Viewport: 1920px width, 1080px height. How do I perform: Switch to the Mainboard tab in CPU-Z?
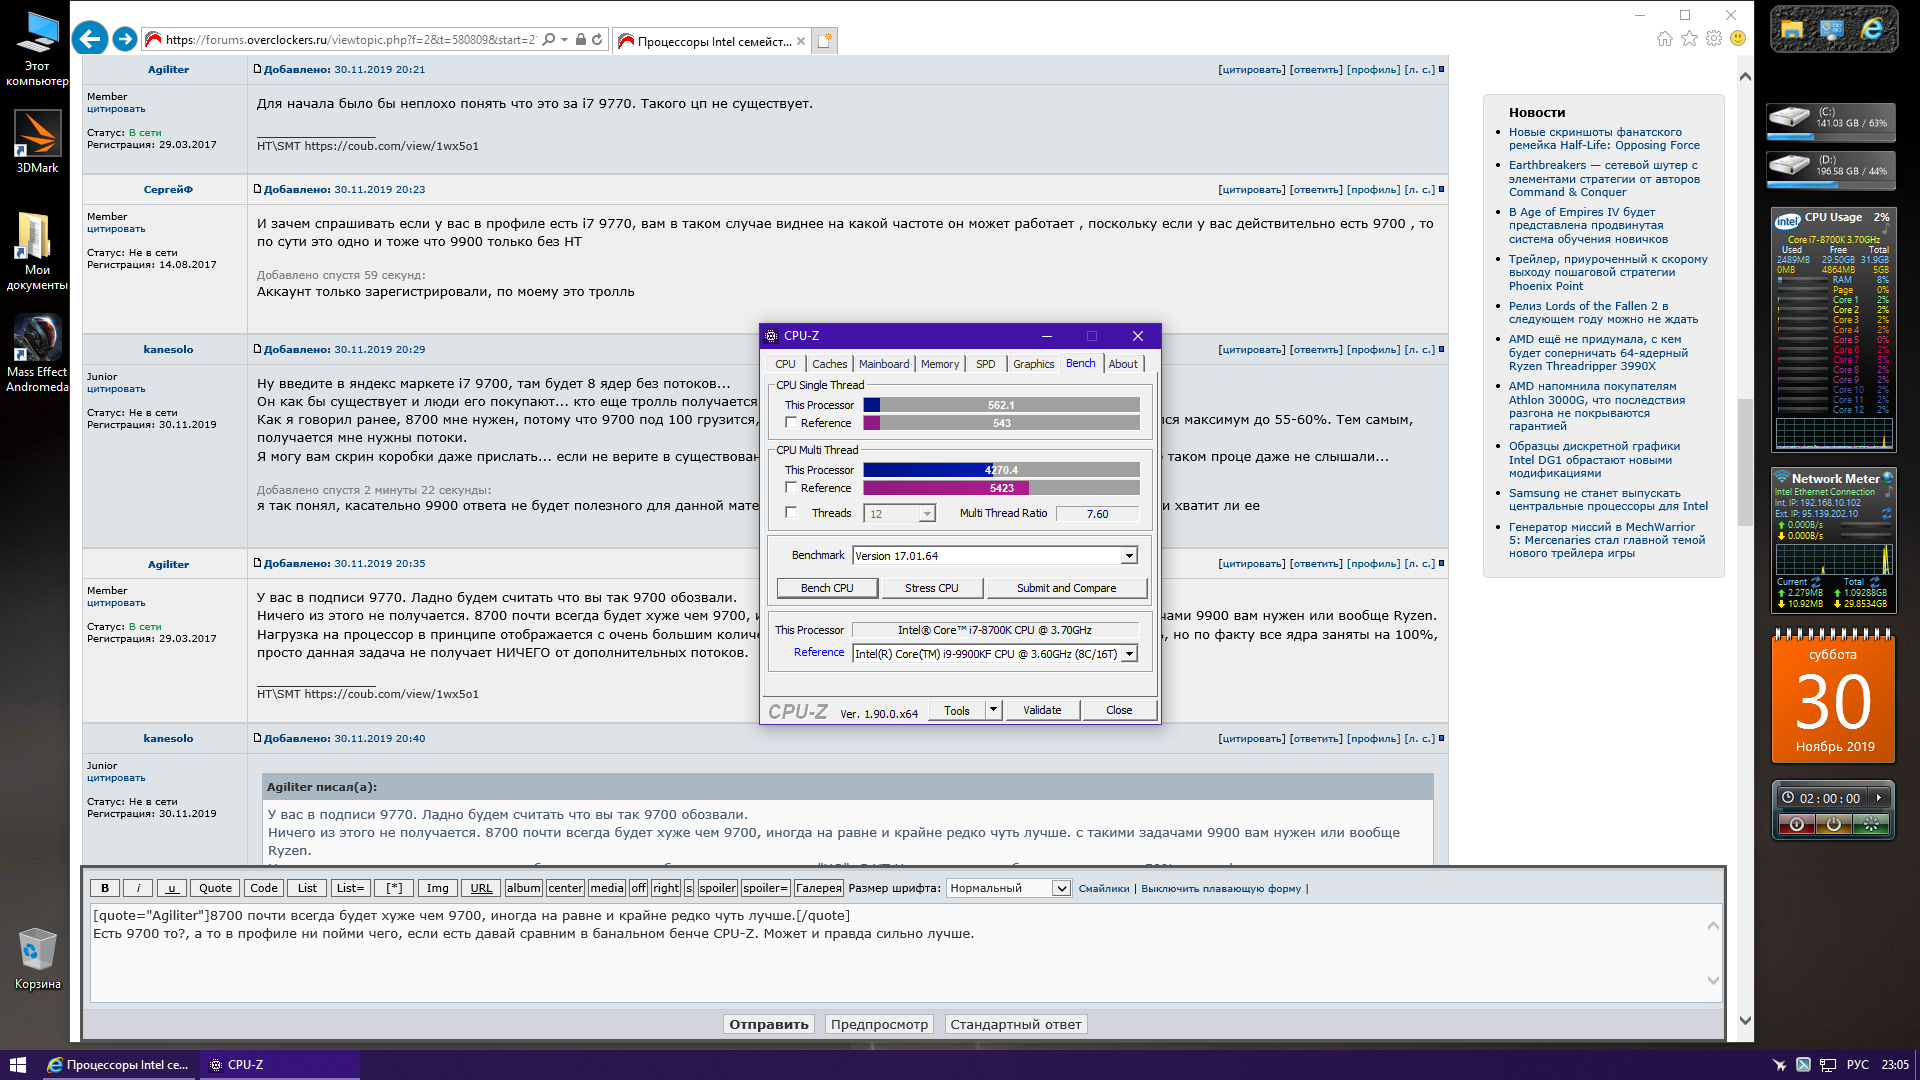tap(884, 364)
